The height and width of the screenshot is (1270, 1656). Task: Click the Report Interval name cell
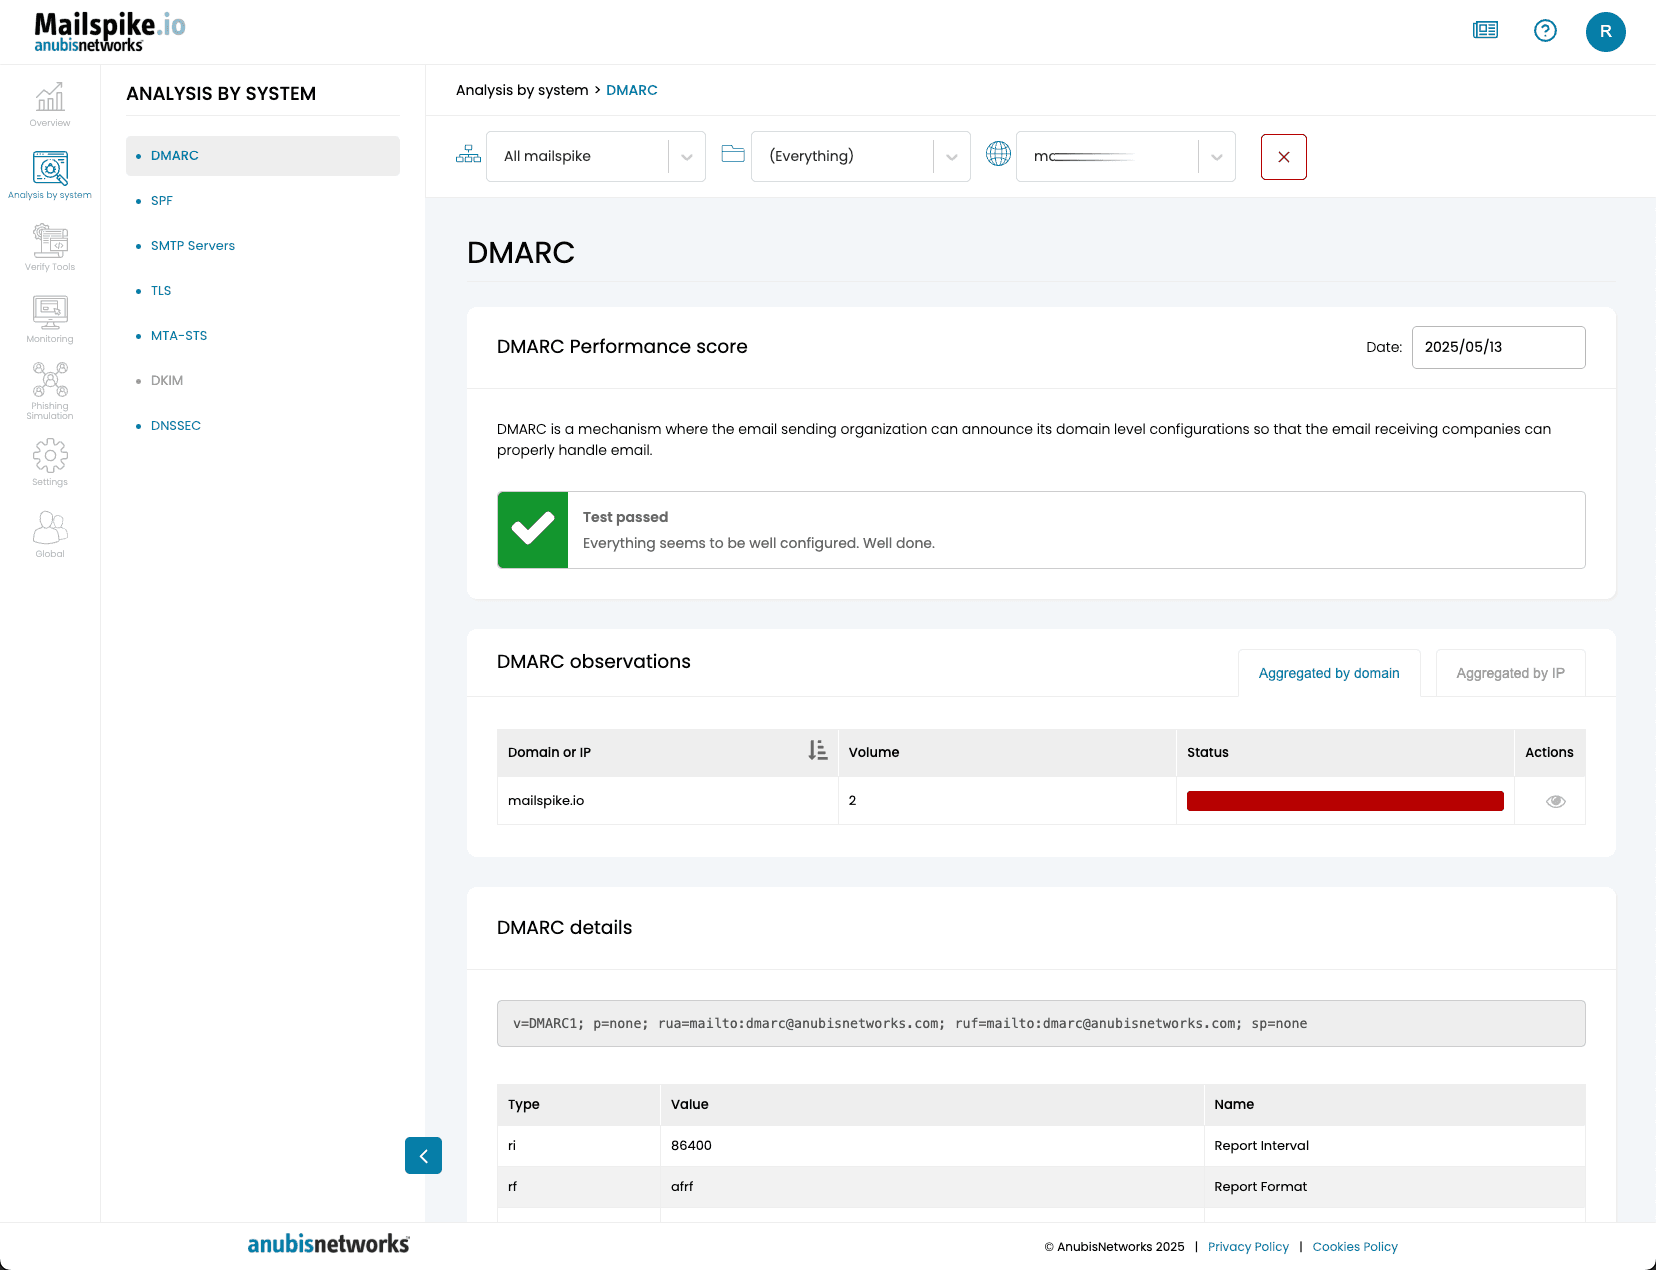pos(1394,1146)
